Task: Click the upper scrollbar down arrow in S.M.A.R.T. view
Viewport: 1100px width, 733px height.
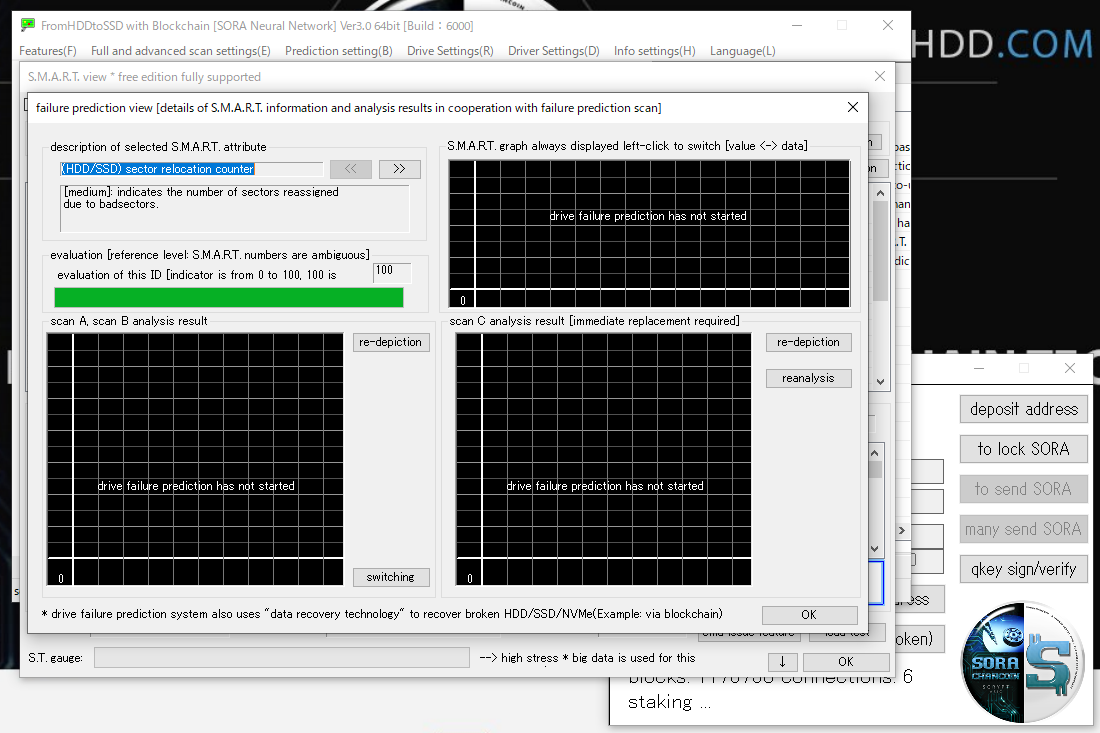Action: (x=880, y=382)
